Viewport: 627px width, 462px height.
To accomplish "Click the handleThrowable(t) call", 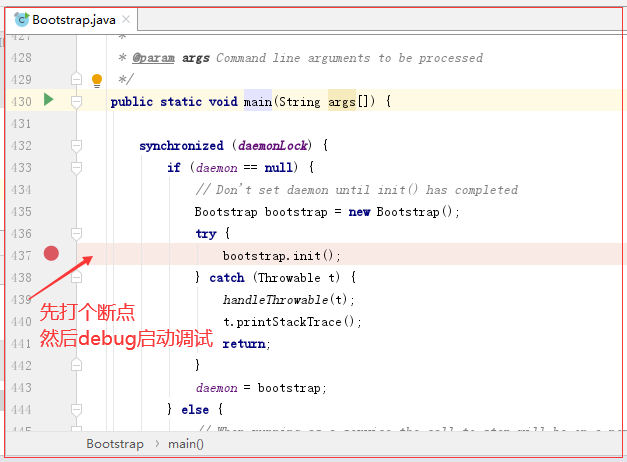I will pos(288,300).
